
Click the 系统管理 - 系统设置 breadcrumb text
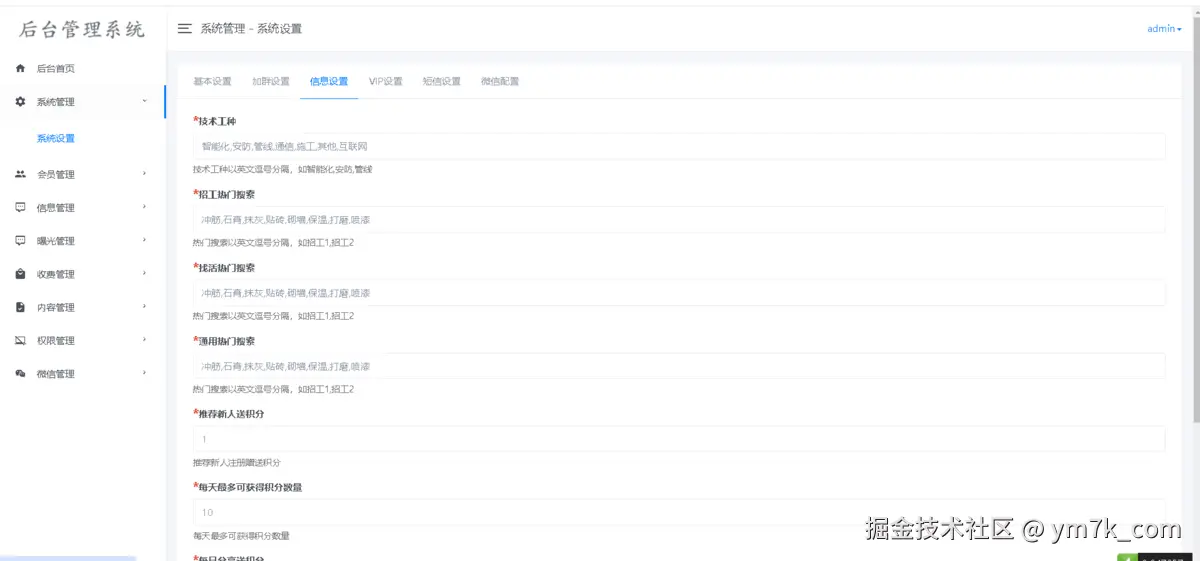pos(251,29)
